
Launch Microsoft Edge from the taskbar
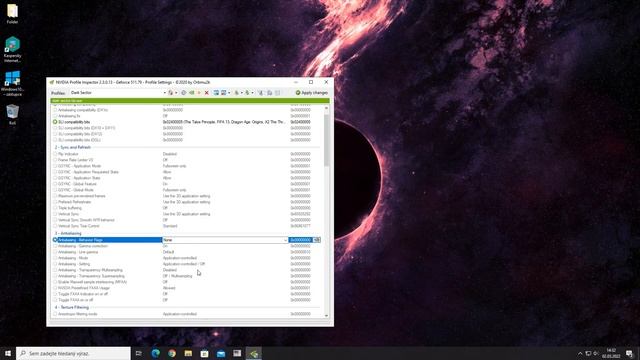(x=156, y=353)
